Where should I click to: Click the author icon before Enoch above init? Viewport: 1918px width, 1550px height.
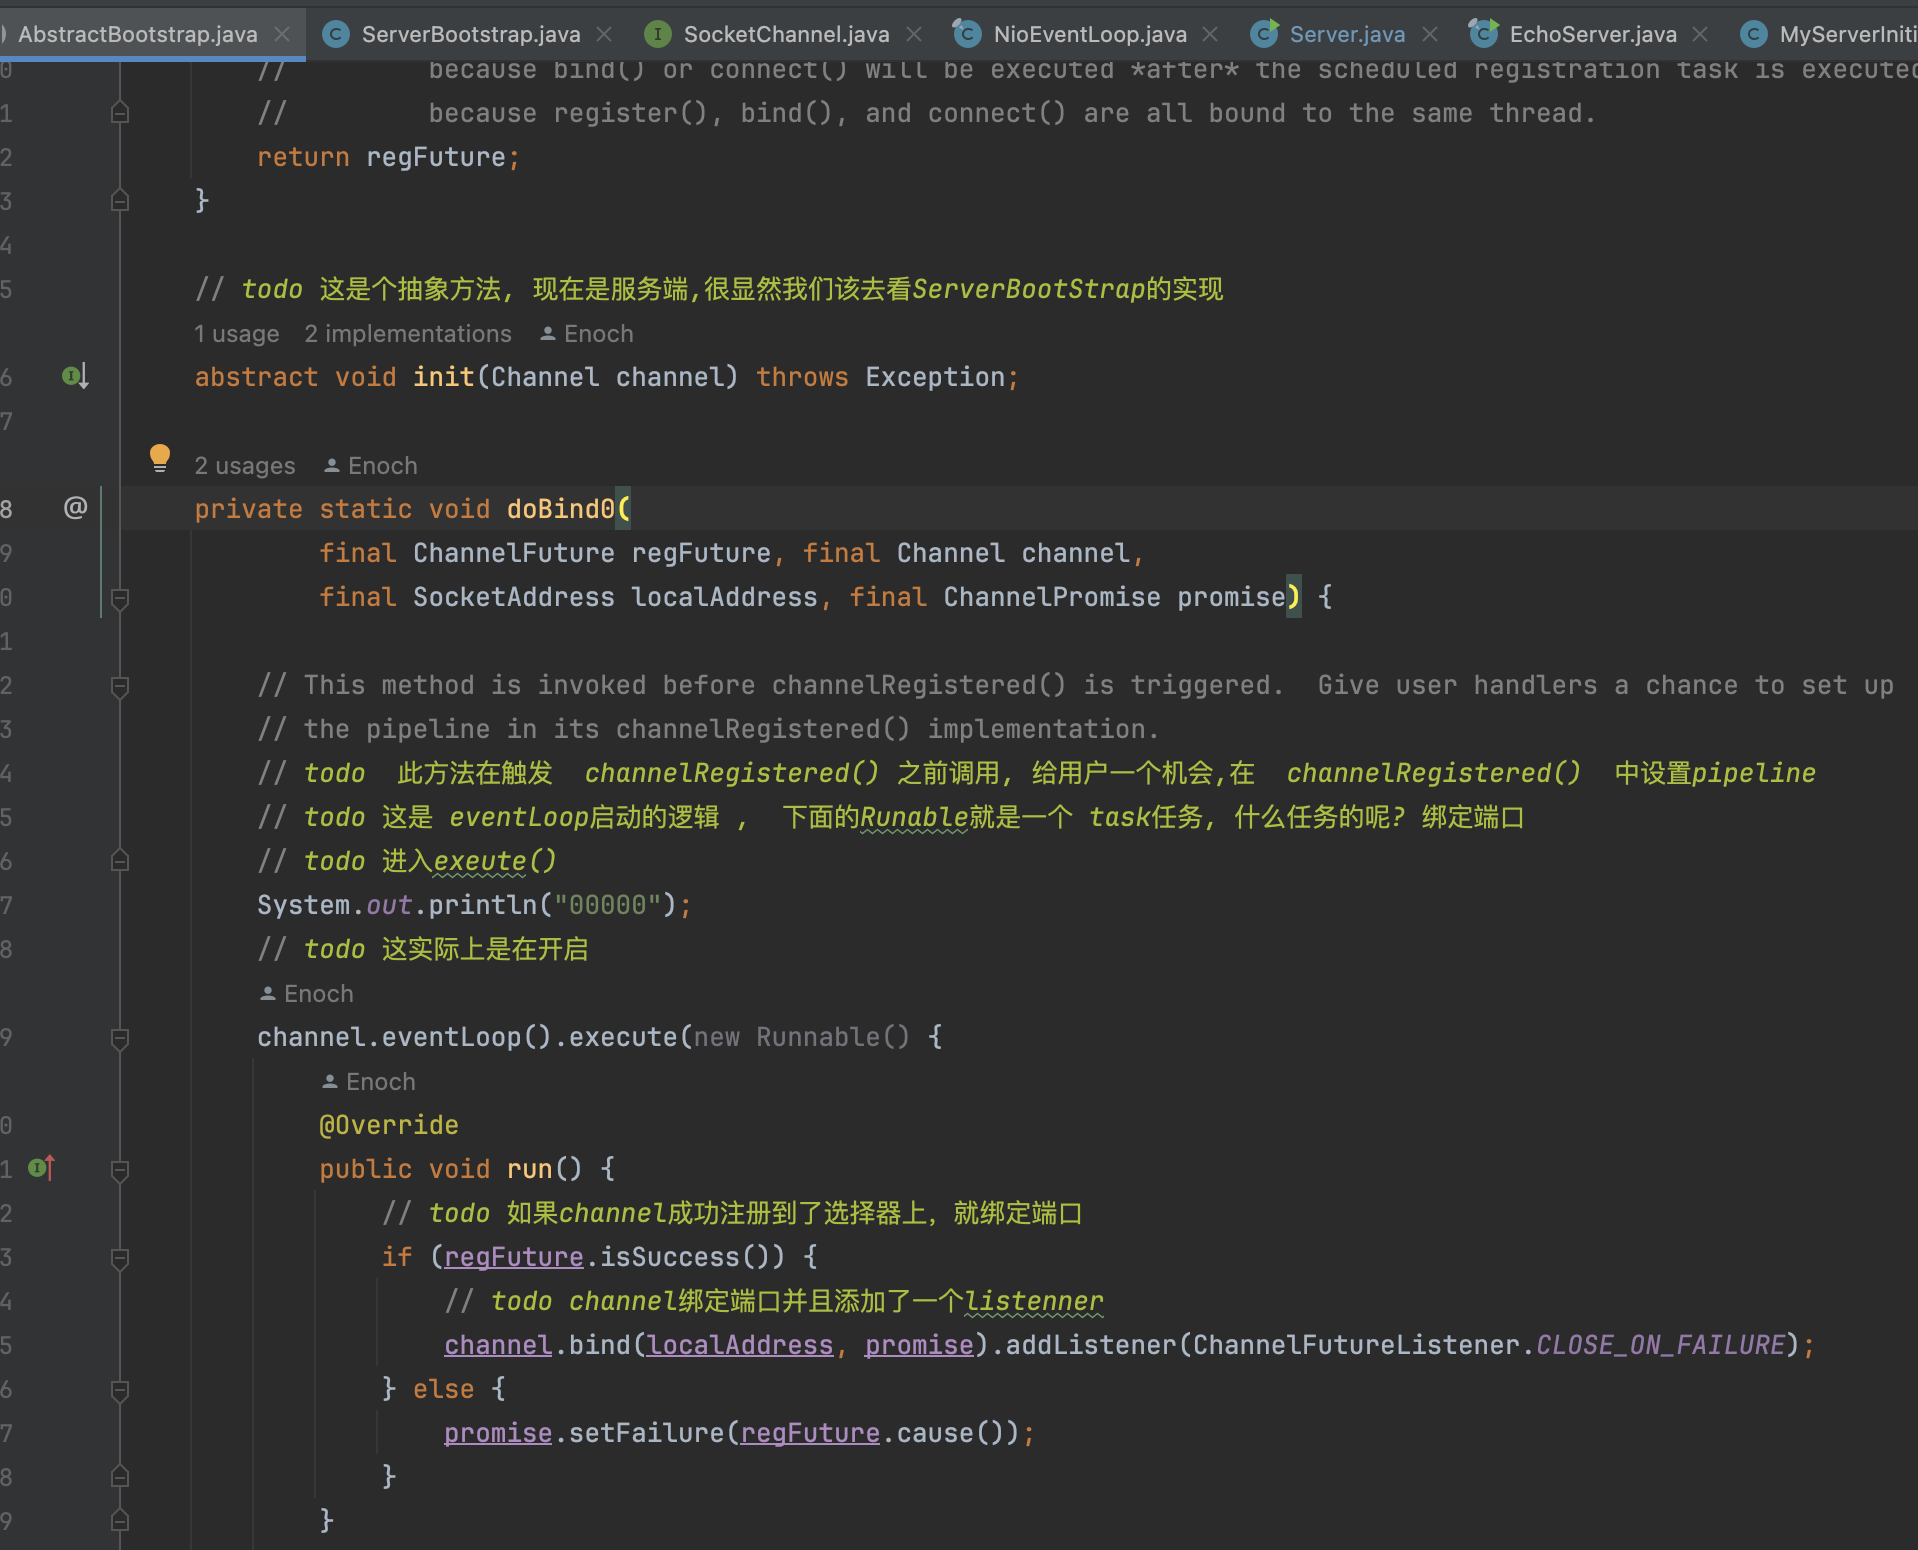(x=548, y=334)
